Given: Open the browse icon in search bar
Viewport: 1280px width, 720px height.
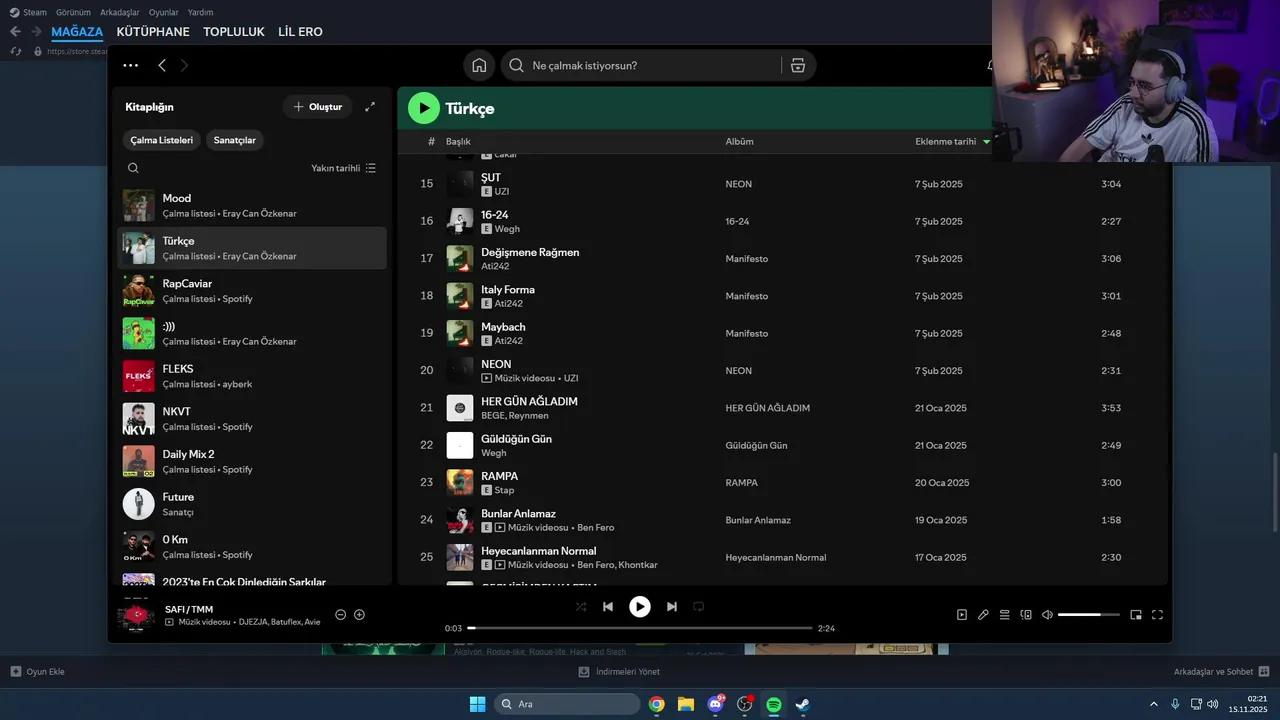Looking at the screenshot, I should [x=797, y=65].
